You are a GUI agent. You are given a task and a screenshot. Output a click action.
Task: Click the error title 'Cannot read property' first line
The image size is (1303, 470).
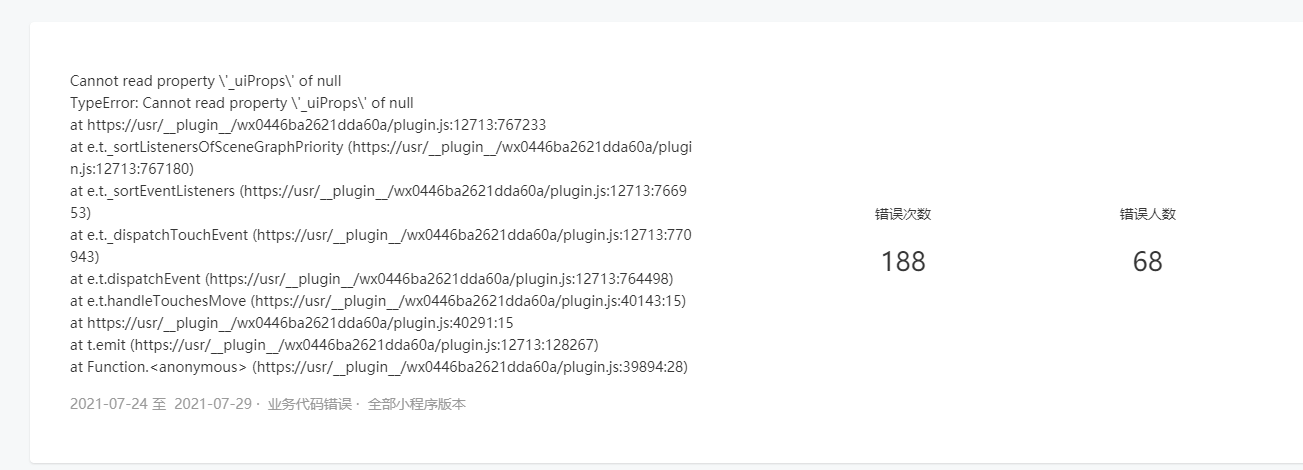coord(206,81)
